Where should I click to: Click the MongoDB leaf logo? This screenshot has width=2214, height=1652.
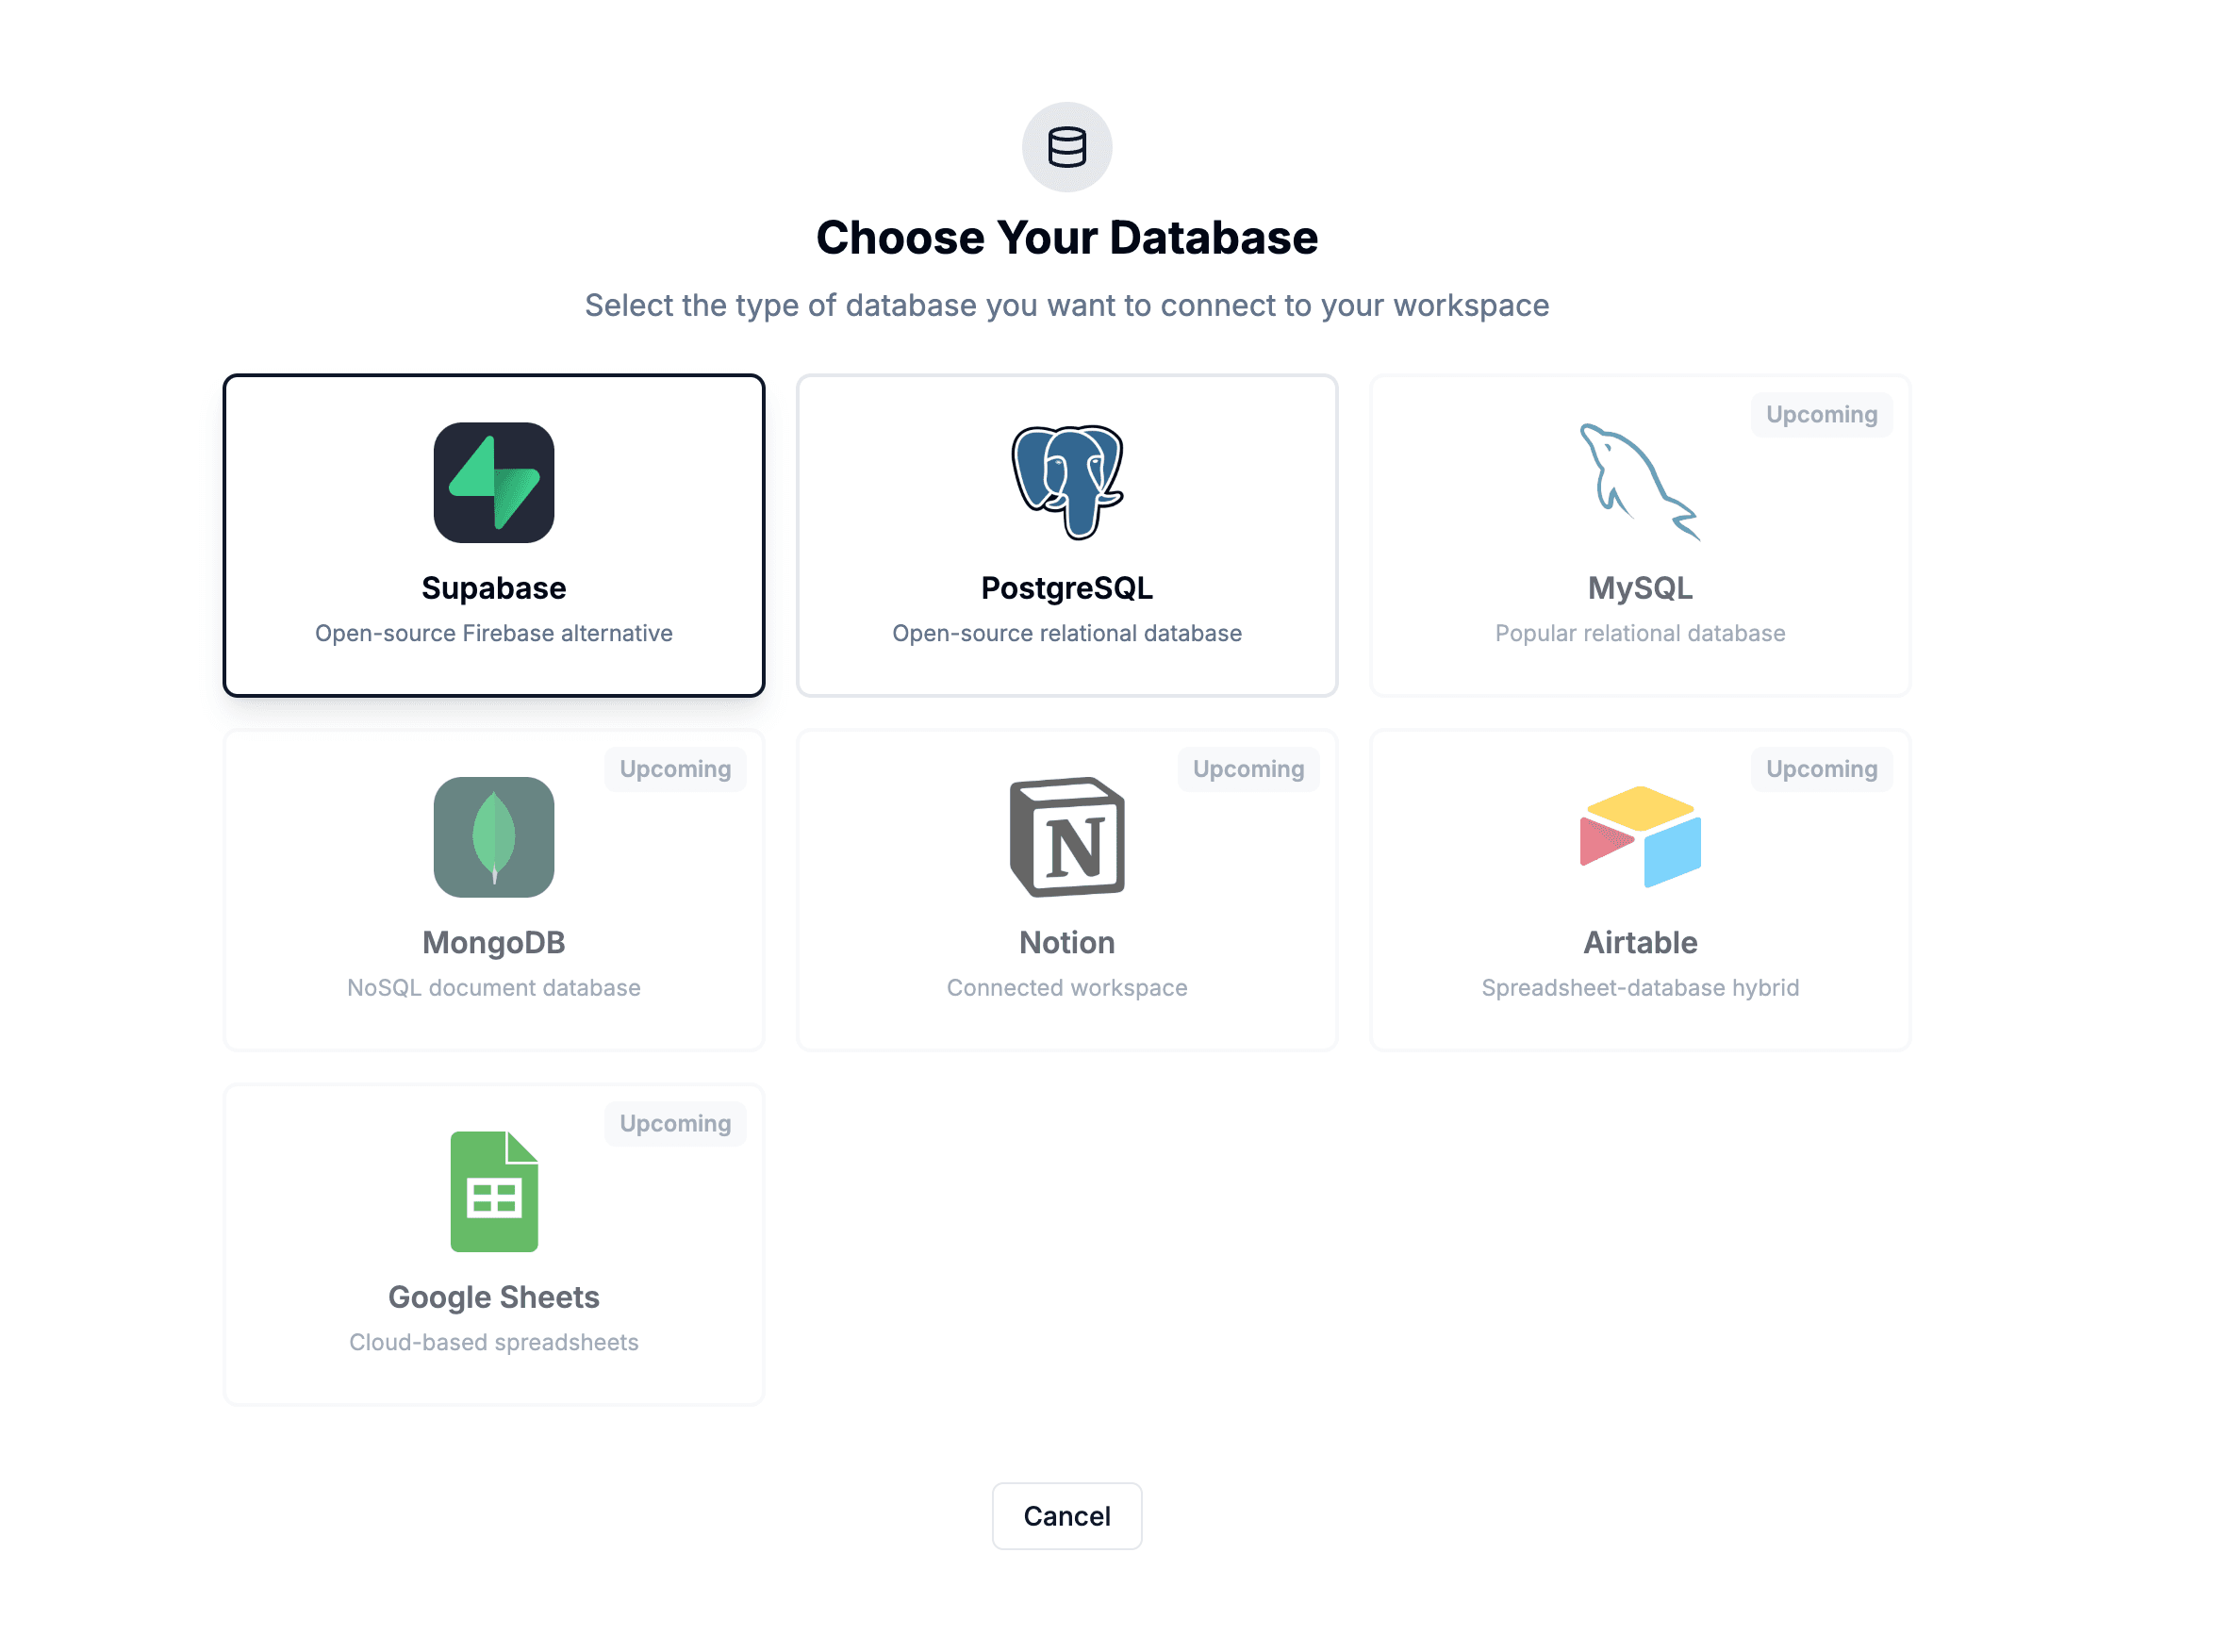493,837
